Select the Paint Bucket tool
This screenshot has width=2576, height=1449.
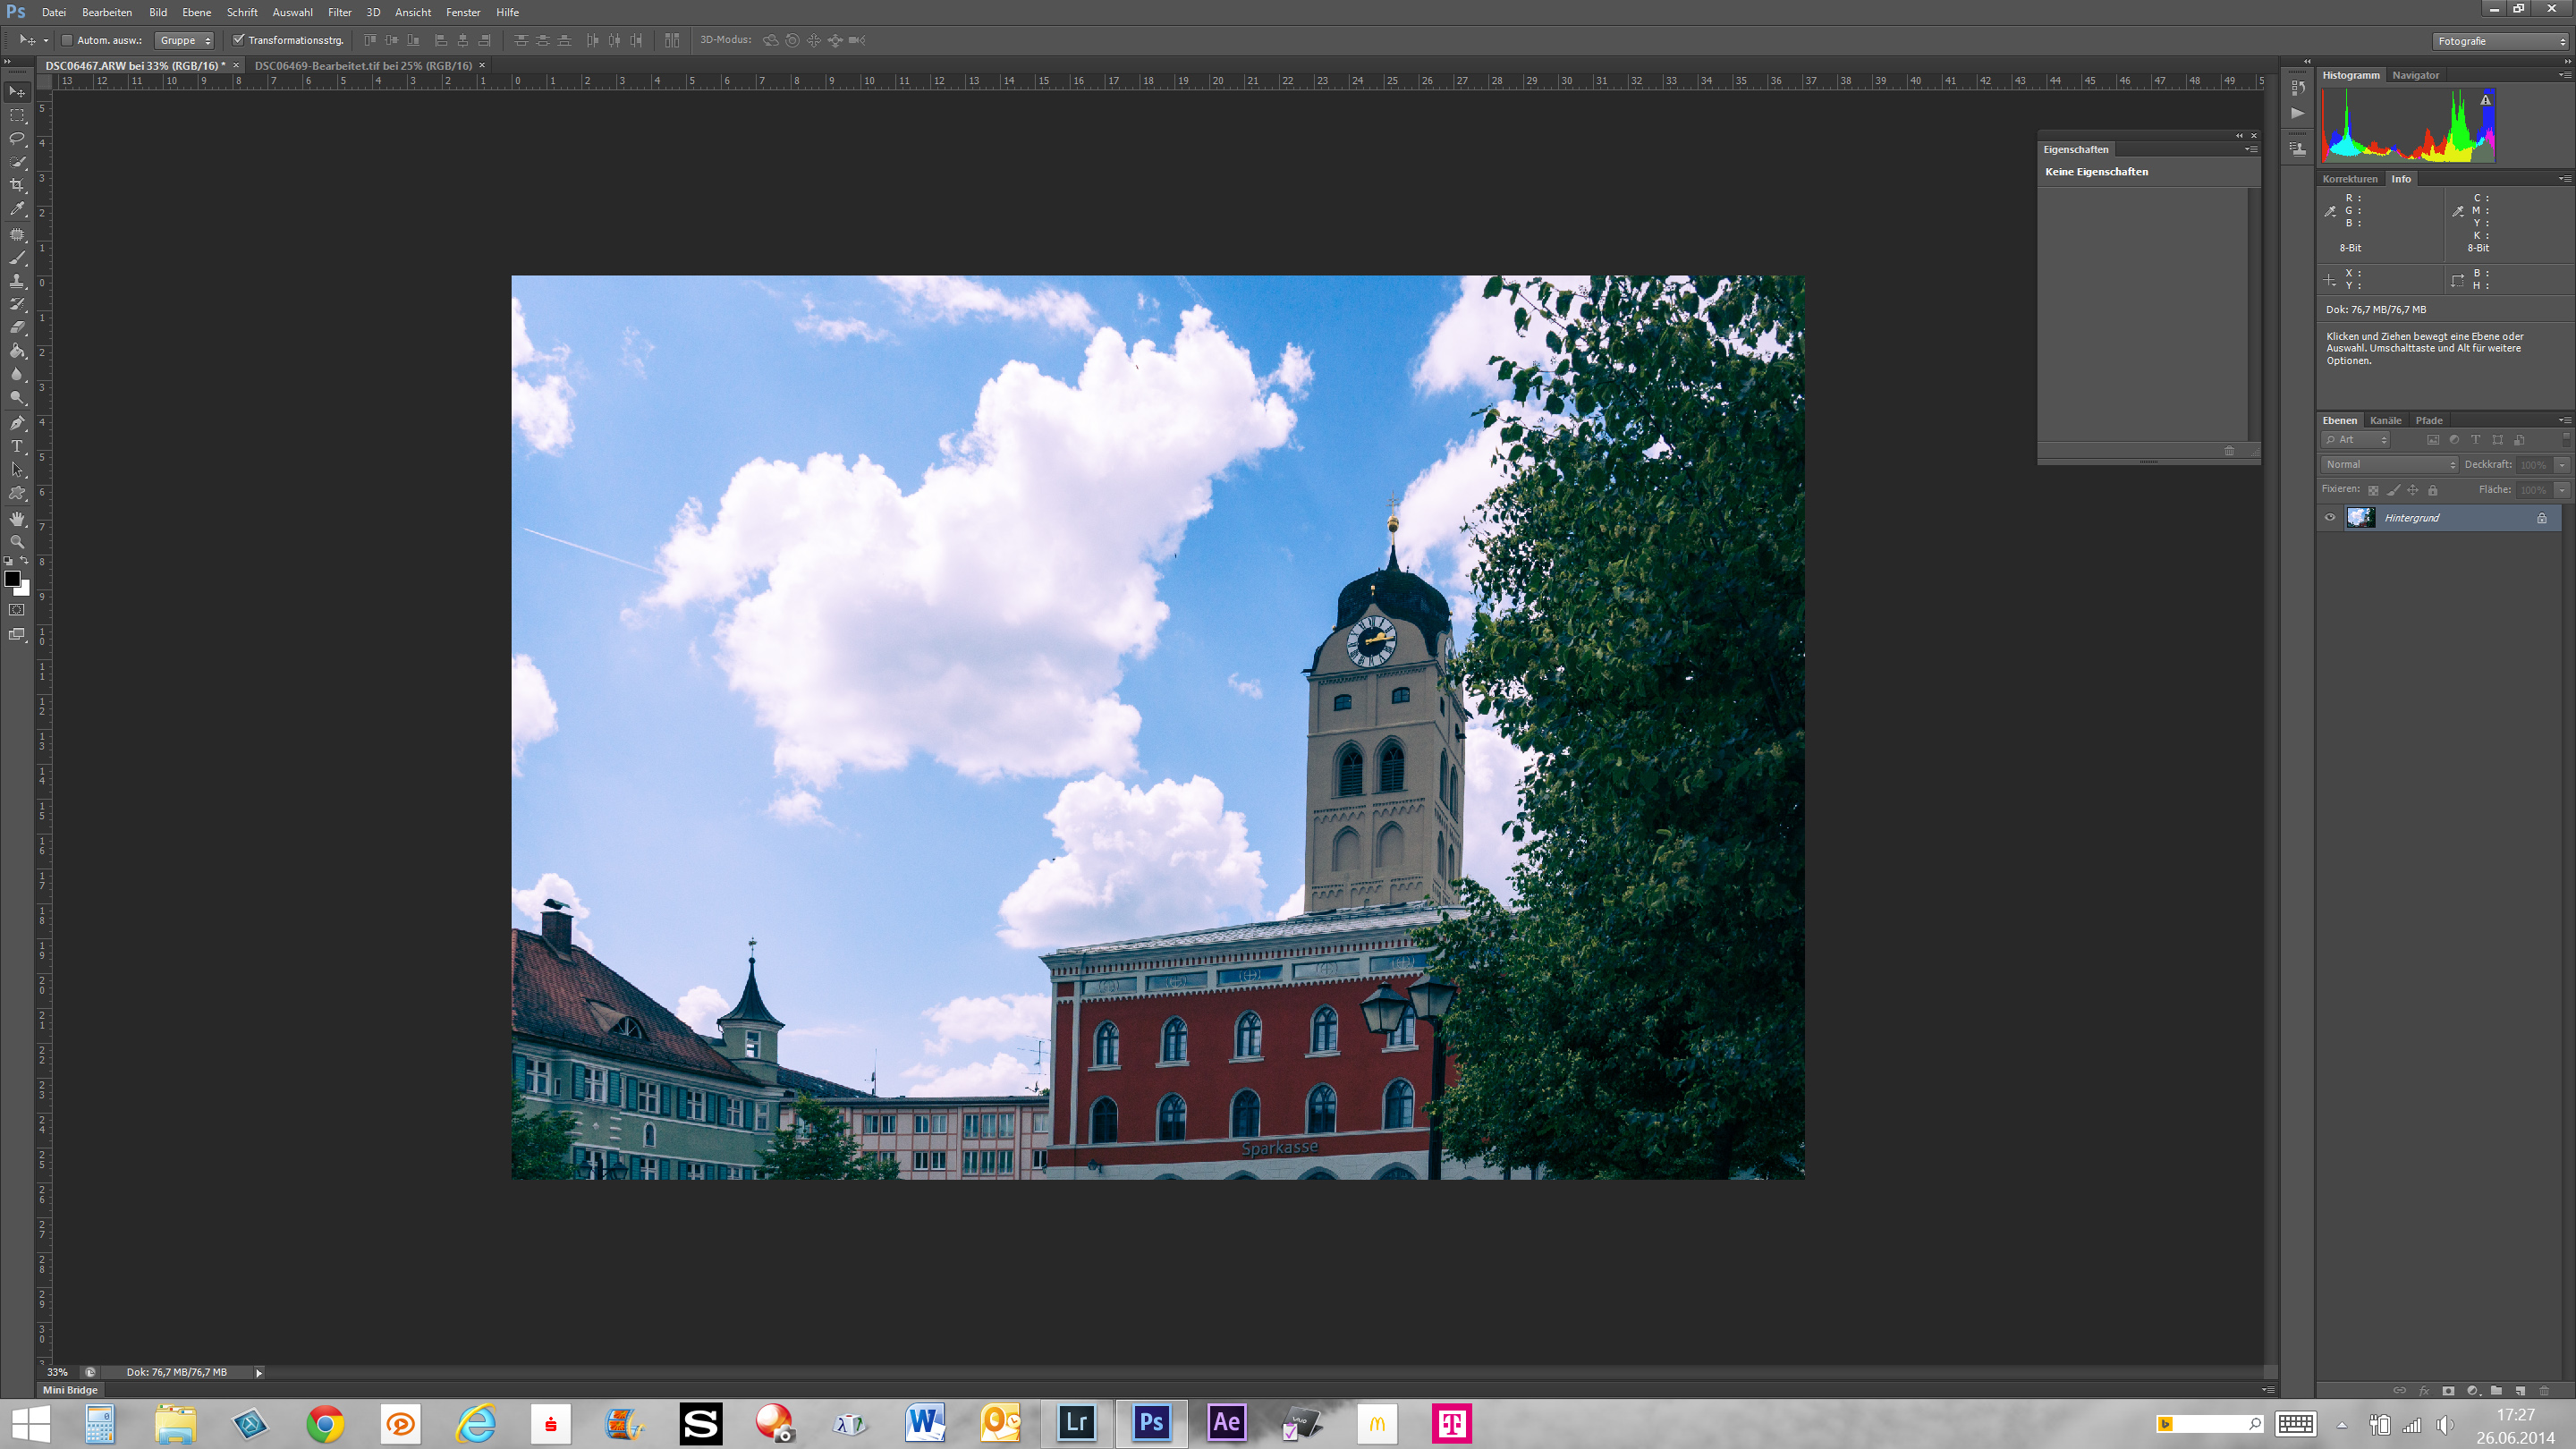click(x=17, y=352)
